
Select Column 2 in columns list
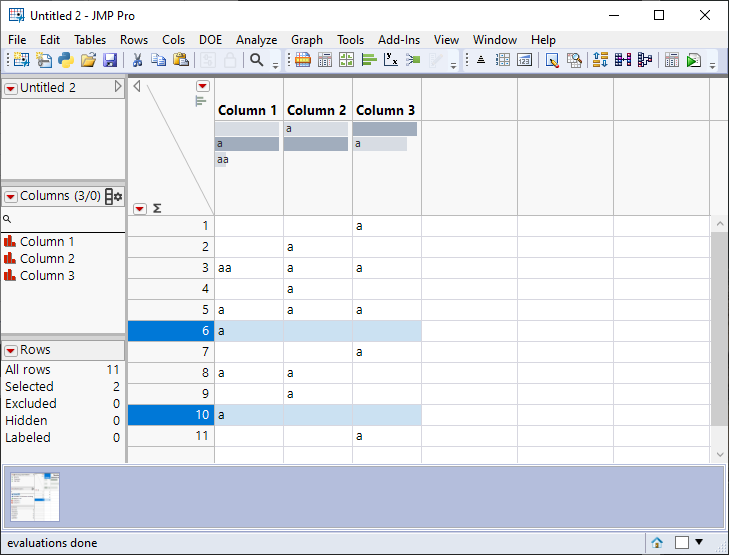click(47, 259)
